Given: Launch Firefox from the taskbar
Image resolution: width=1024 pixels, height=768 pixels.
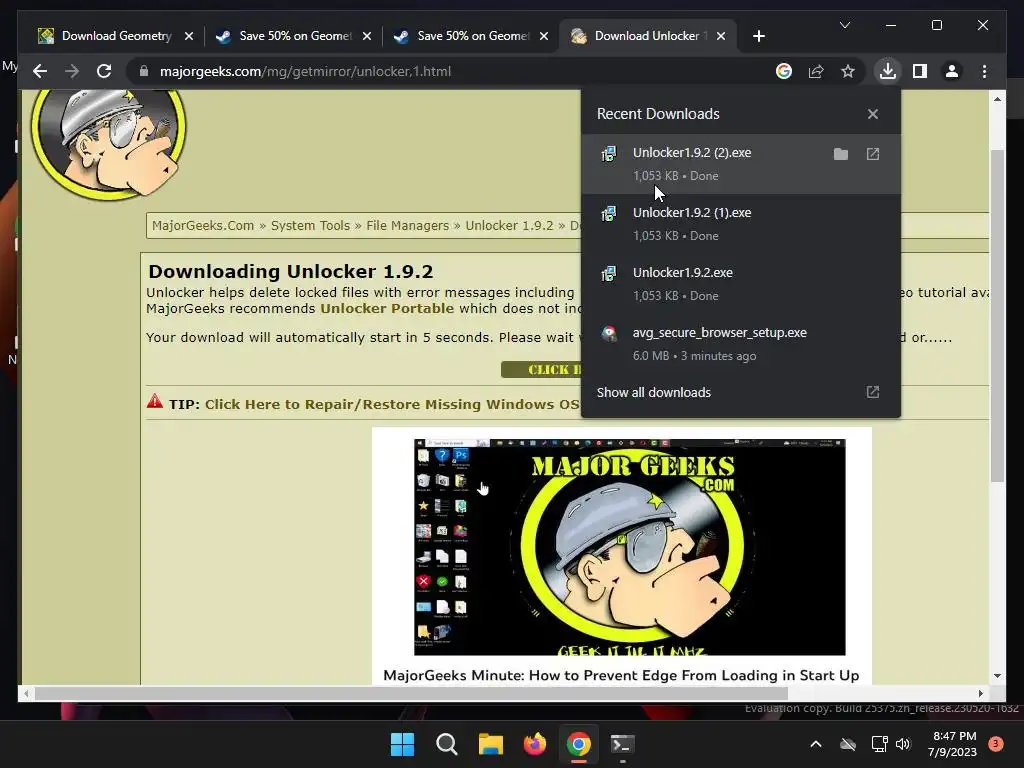Looking at the screenshot, I should click(x=535, y=744).
